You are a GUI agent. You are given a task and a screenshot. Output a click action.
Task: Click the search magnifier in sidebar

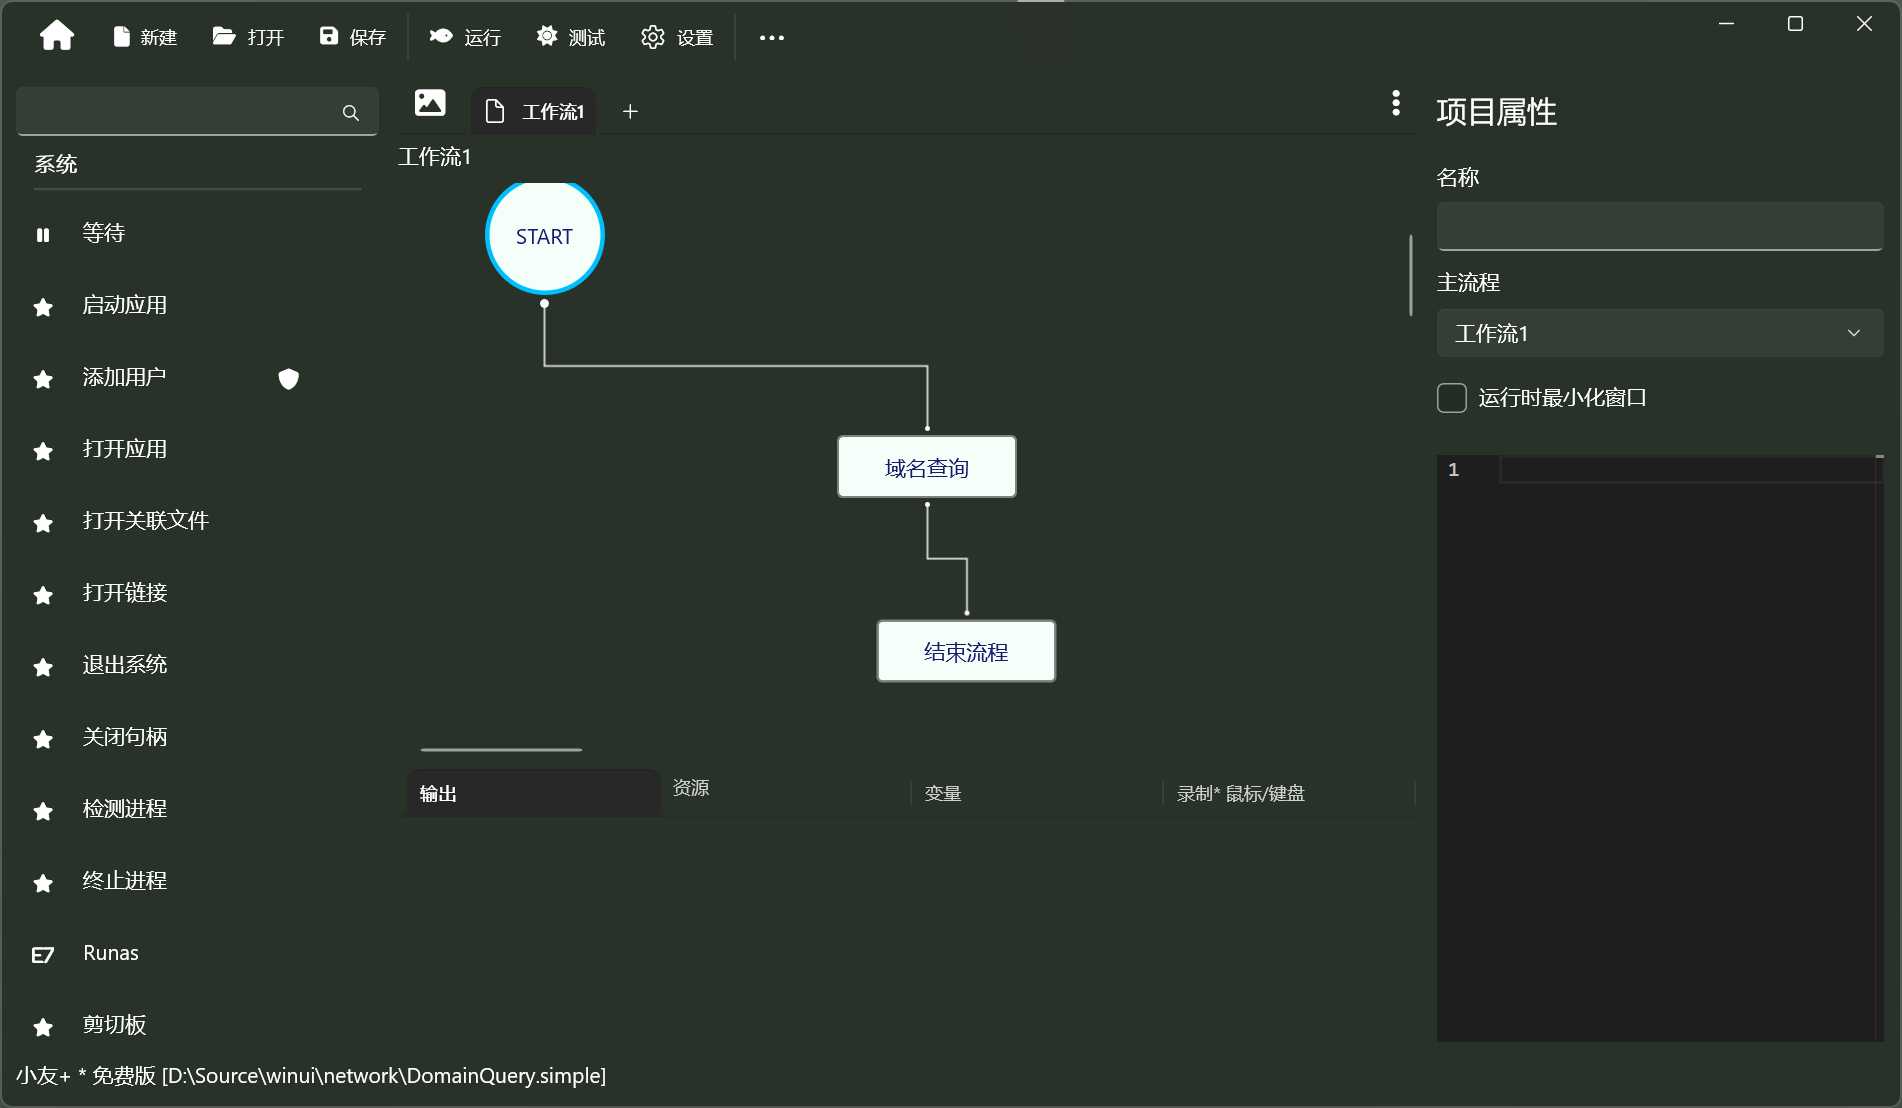pyautogui.click(x=350, y=112)
